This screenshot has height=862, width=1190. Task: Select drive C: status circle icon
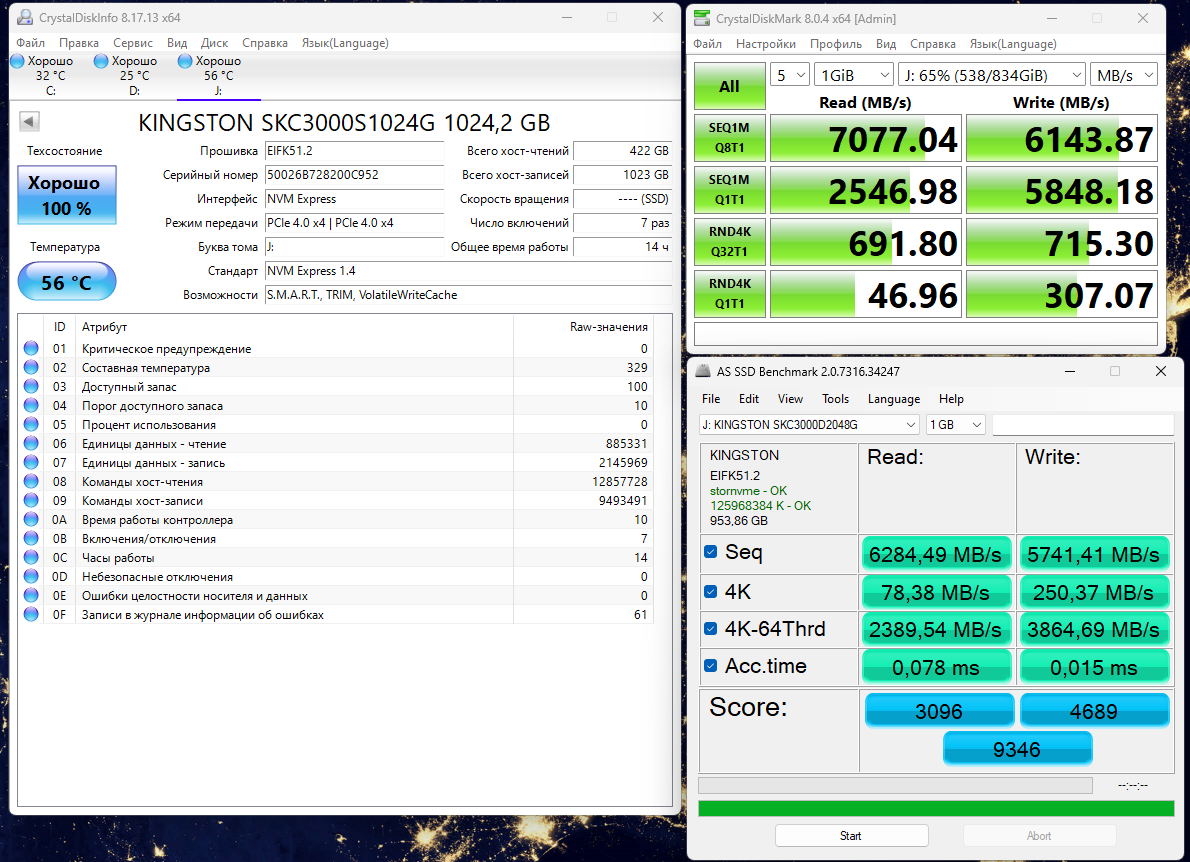pos(17,61)
